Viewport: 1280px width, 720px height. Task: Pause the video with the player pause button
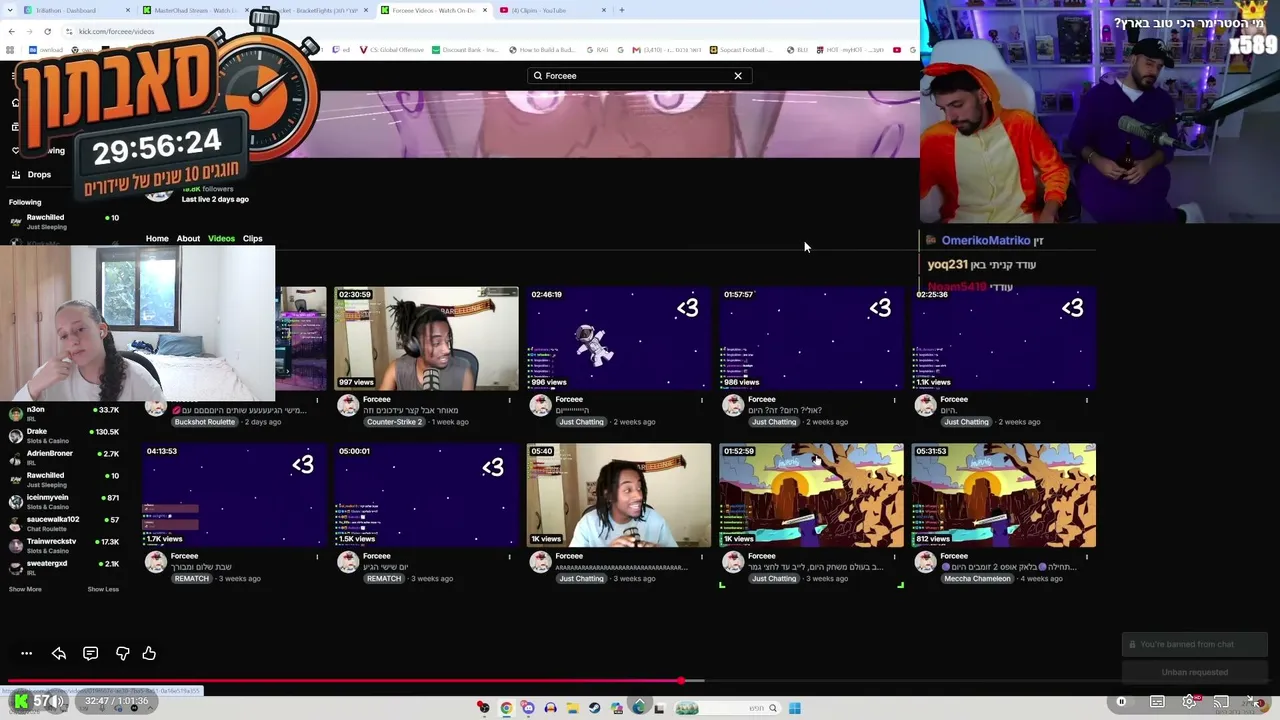point(1121,701)
